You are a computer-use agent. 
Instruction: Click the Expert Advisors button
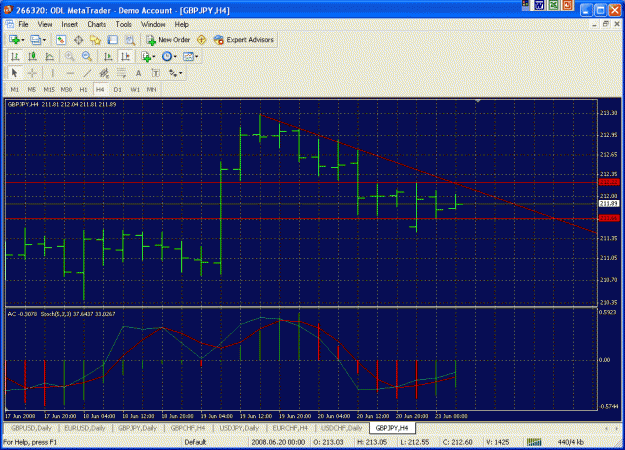(x=244, y=40)
